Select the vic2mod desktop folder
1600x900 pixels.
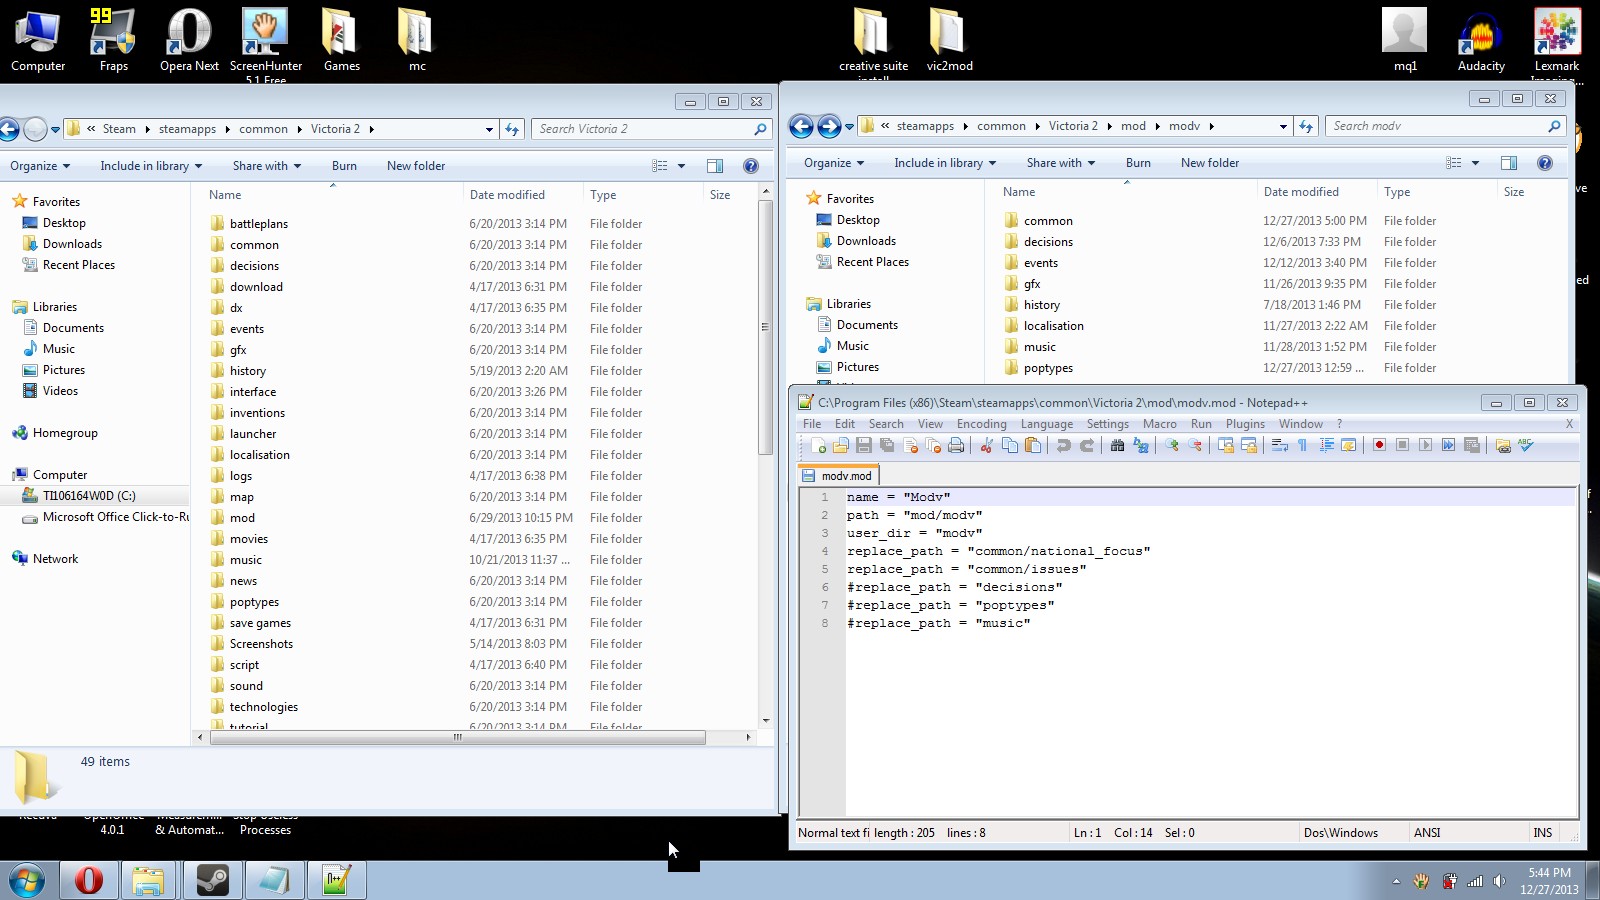coord(949,40)
